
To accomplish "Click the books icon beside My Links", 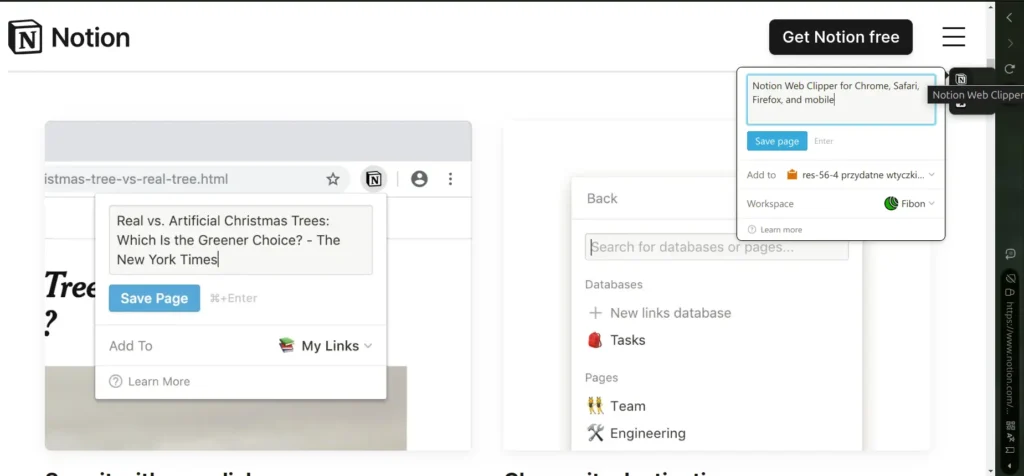I will [x=287, y=345].
